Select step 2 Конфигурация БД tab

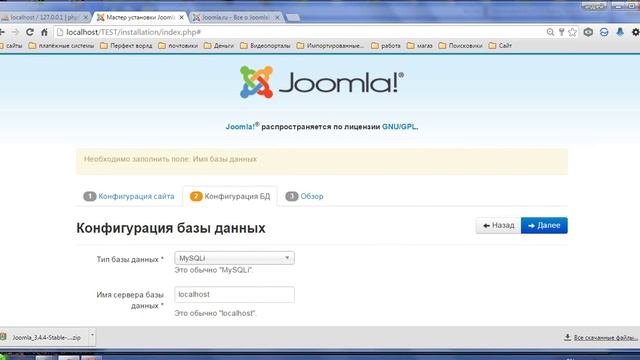point(230,196)
